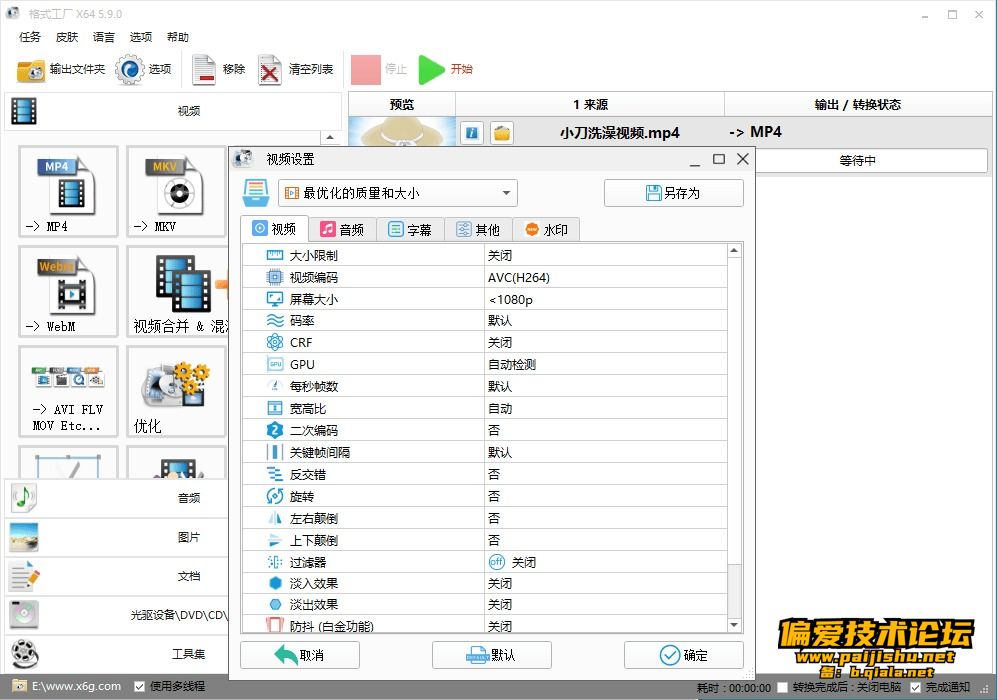Start conversion with the green 开始 button
997x700 pixels.
pyautogui.click(x=446, y=69)
